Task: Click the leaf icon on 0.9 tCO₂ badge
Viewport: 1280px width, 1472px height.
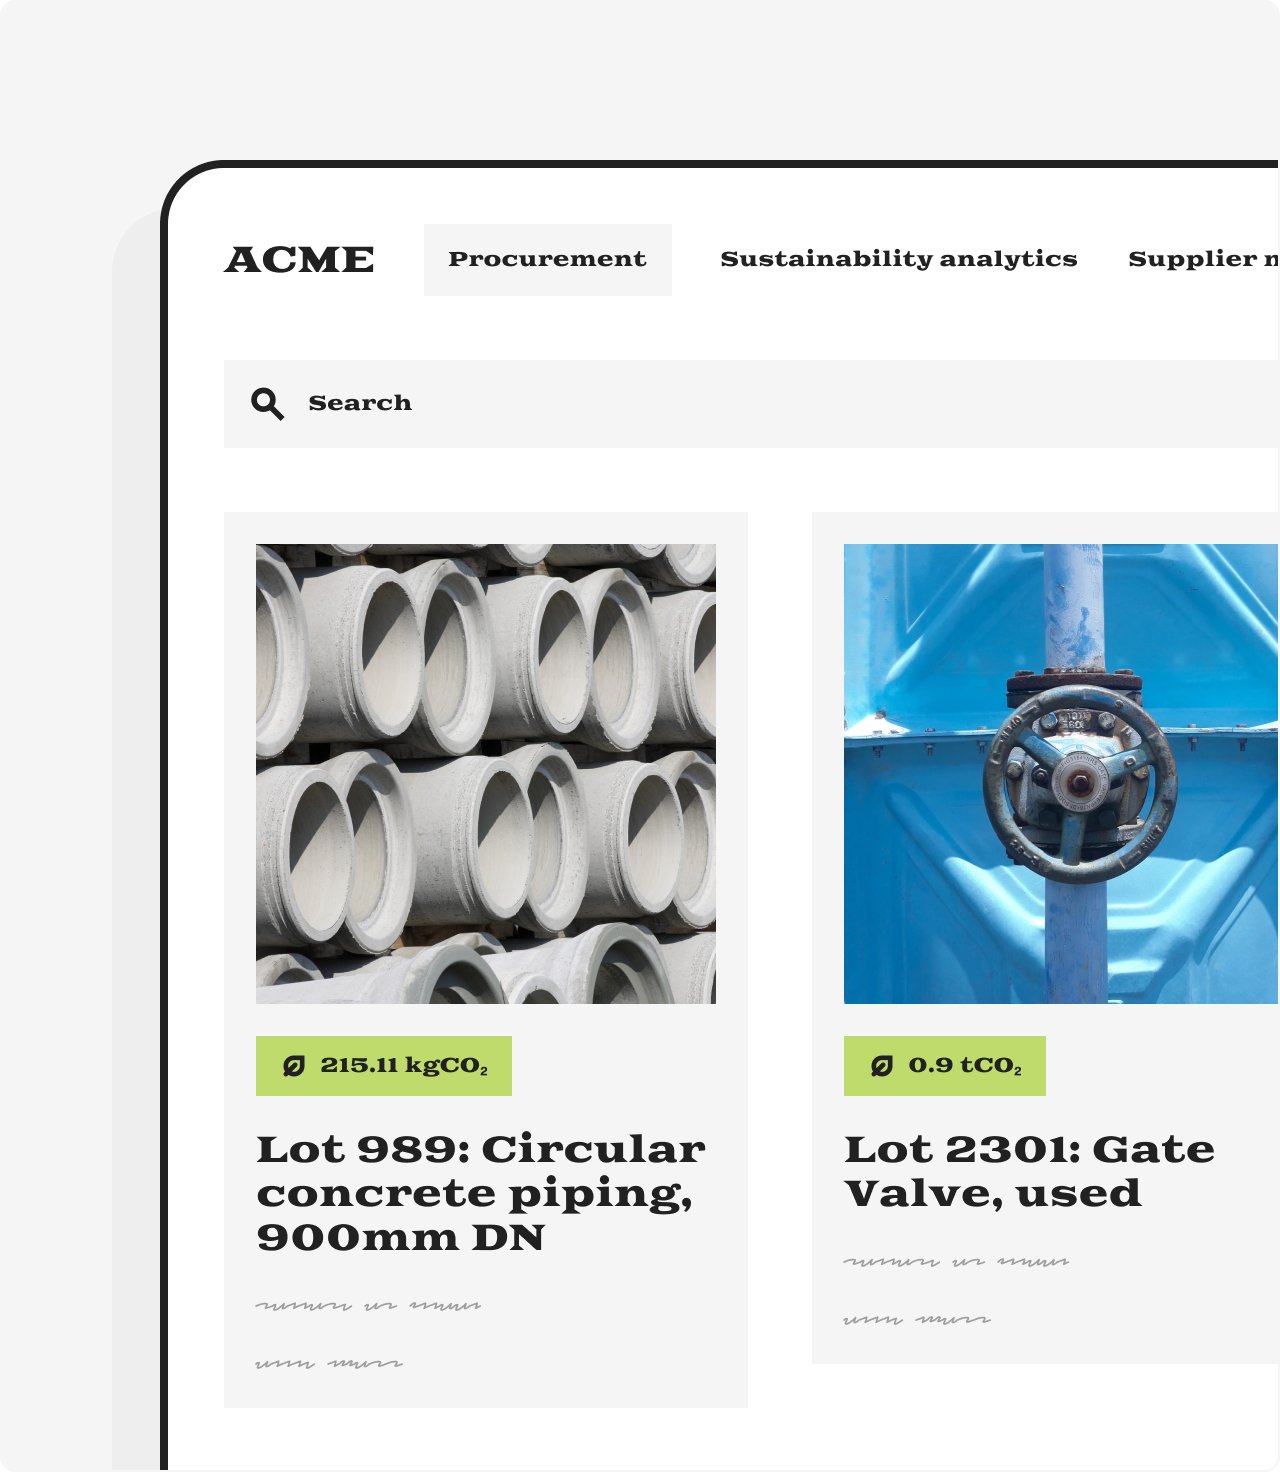Action: (881, 1066)
